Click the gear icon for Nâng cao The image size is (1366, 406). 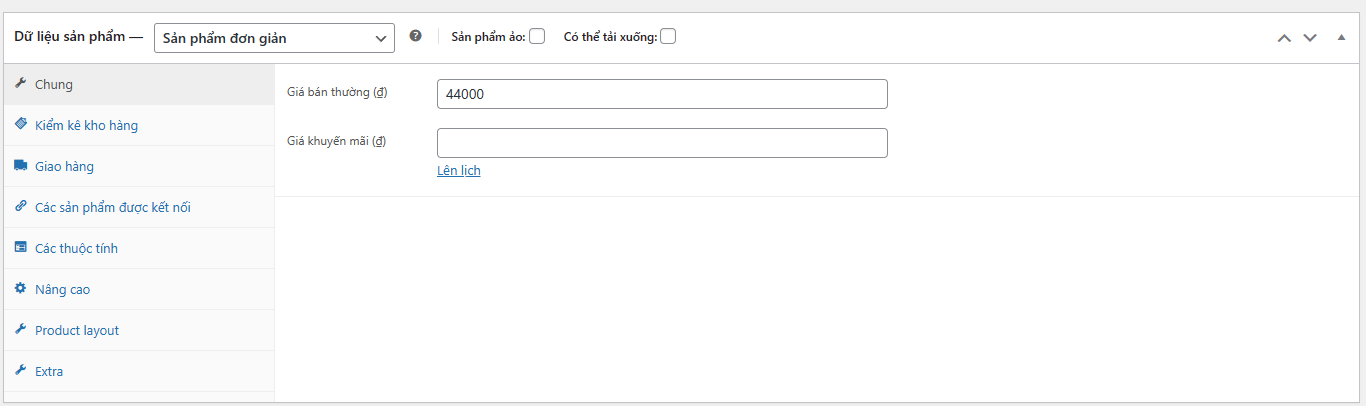[20, 289]
